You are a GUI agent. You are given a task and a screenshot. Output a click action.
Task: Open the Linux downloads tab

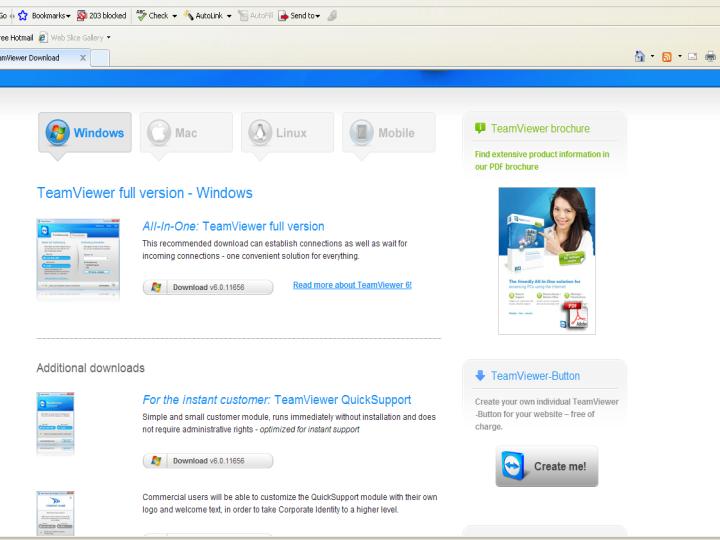(x=287, y=133)
